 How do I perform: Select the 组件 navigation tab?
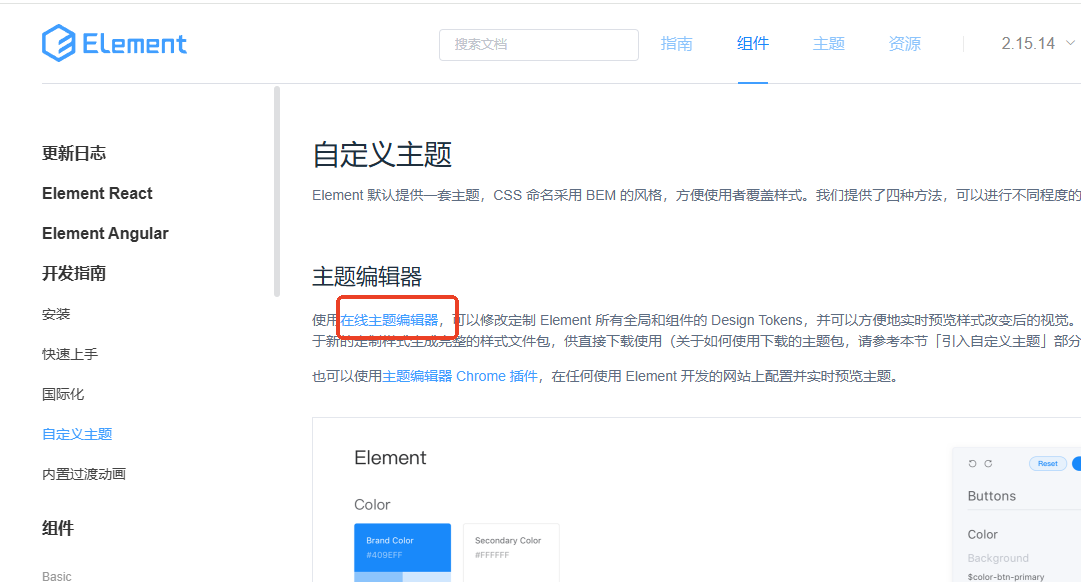click(x=752, y=43)
